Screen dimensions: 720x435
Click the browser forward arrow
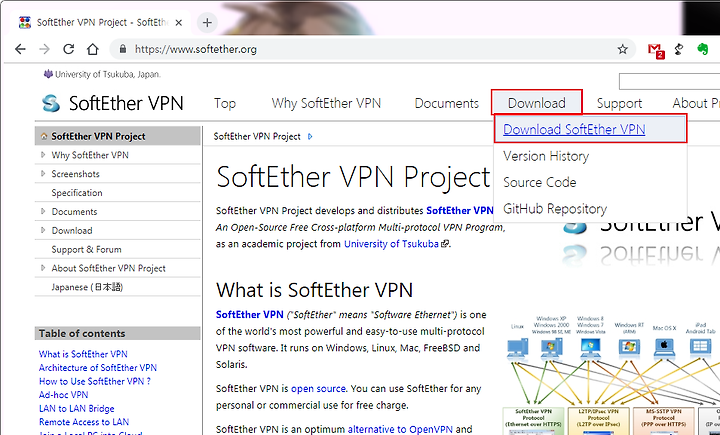click(45, 49)
